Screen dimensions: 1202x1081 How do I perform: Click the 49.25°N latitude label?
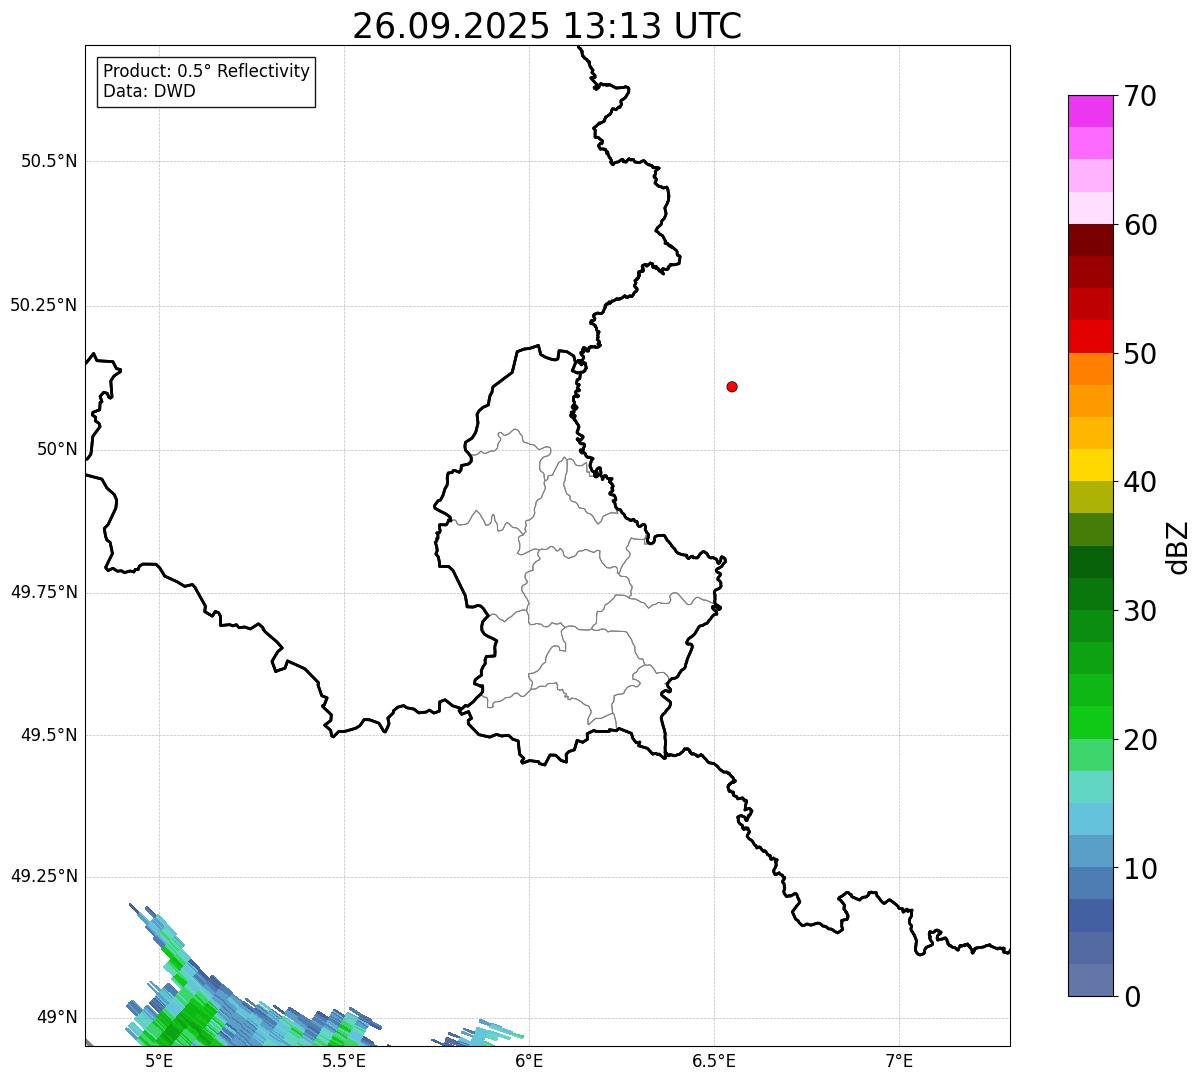(44, 876)
